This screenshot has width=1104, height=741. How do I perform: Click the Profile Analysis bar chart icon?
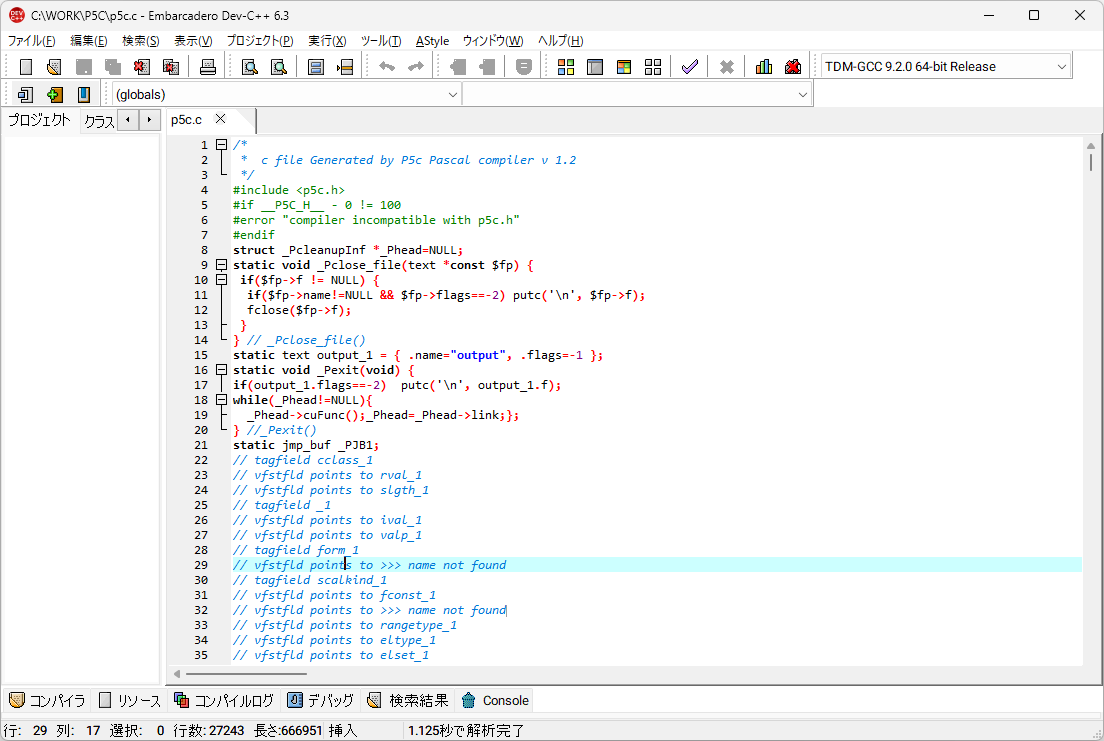click(764, 67)
